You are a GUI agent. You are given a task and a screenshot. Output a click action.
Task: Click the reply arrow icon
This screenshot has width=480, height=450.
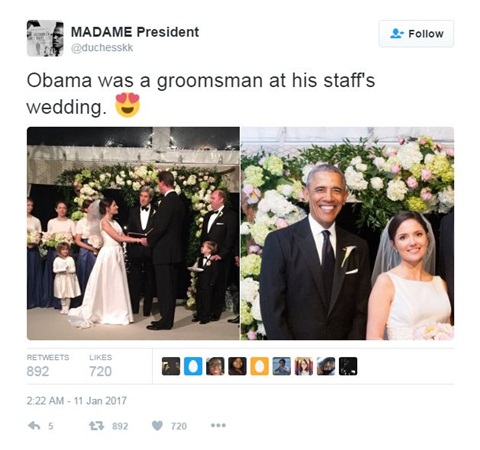tap(34, 426)
